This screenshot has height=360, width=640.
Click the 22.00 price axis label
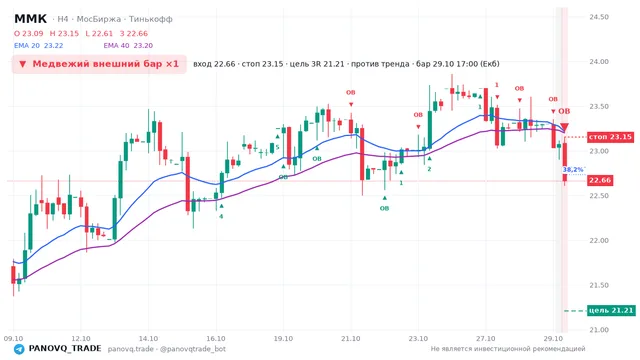click(599, 240)
